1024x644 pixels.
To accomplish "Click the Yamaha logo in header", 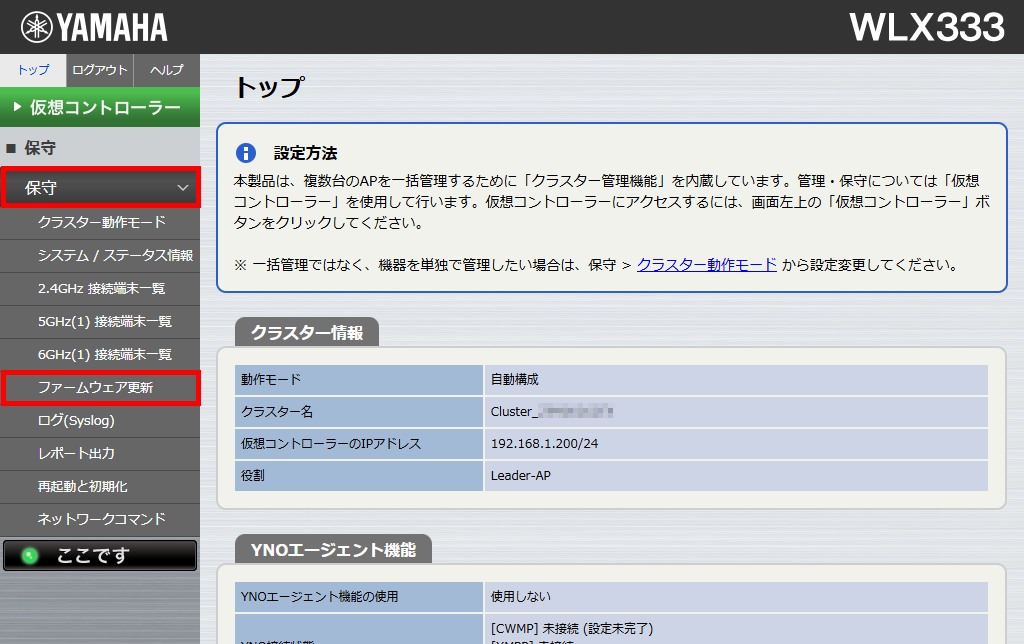I will point(94,27).
